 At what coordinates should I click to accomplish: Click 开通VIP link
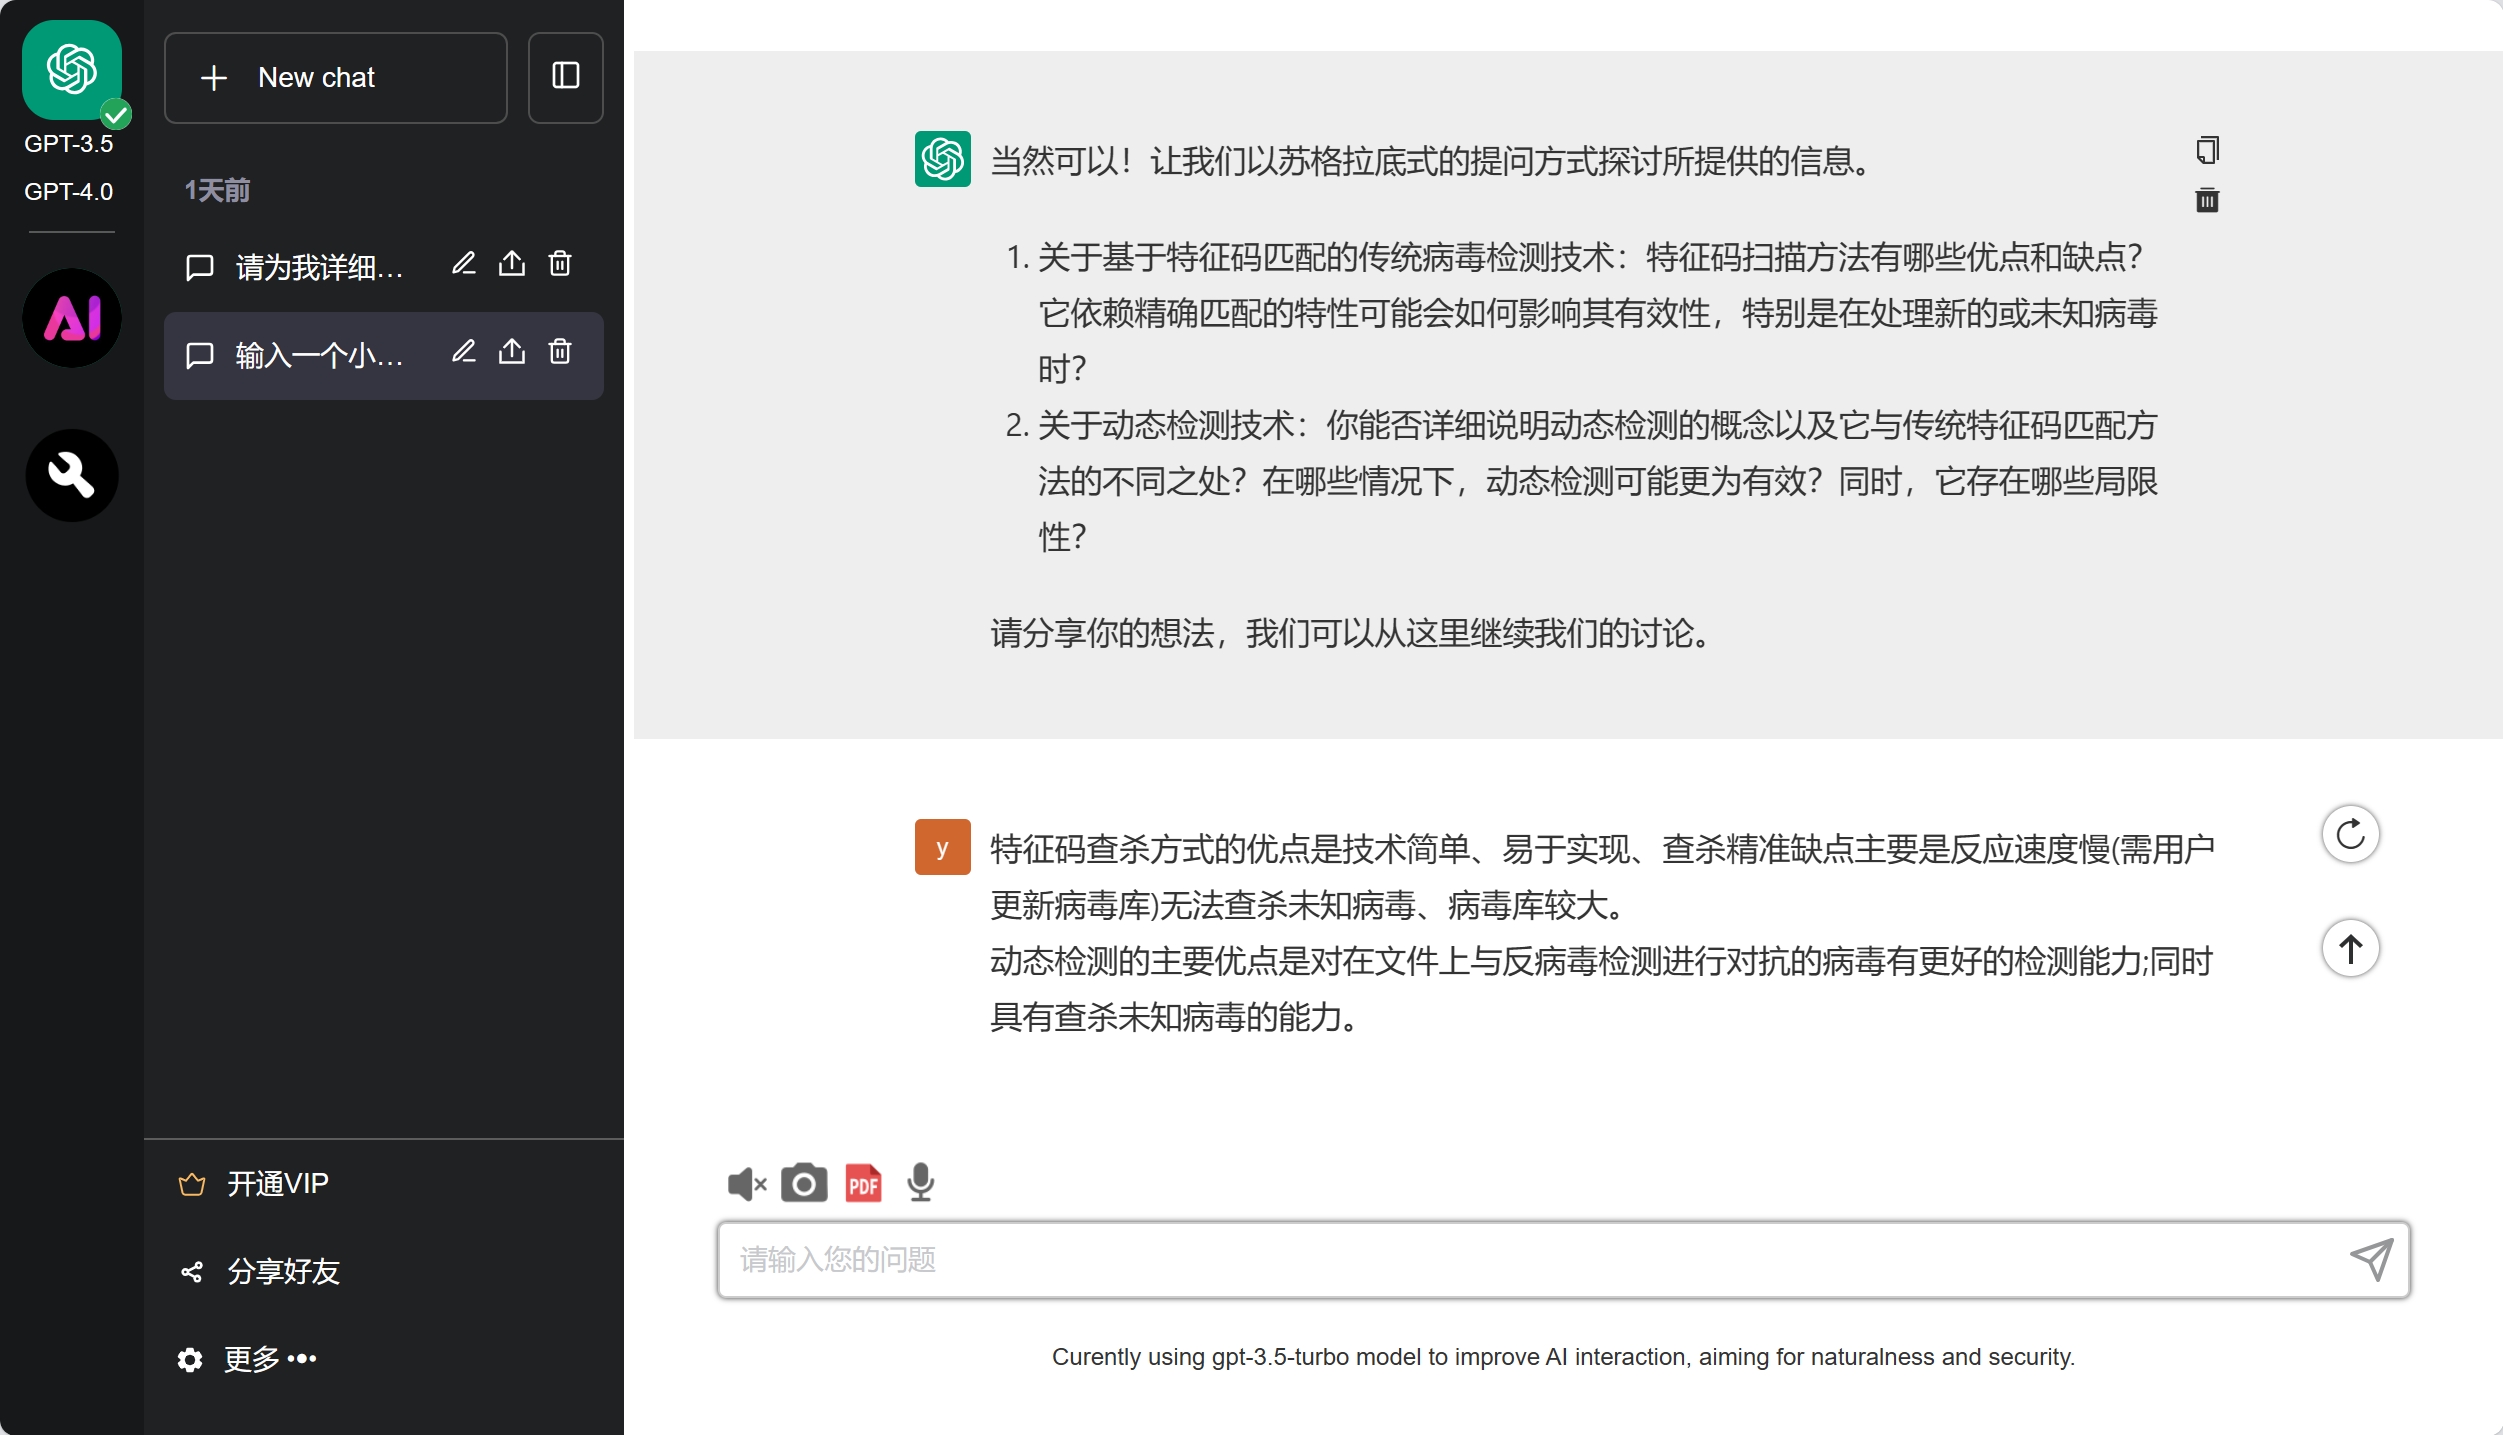pos(277,1183)
